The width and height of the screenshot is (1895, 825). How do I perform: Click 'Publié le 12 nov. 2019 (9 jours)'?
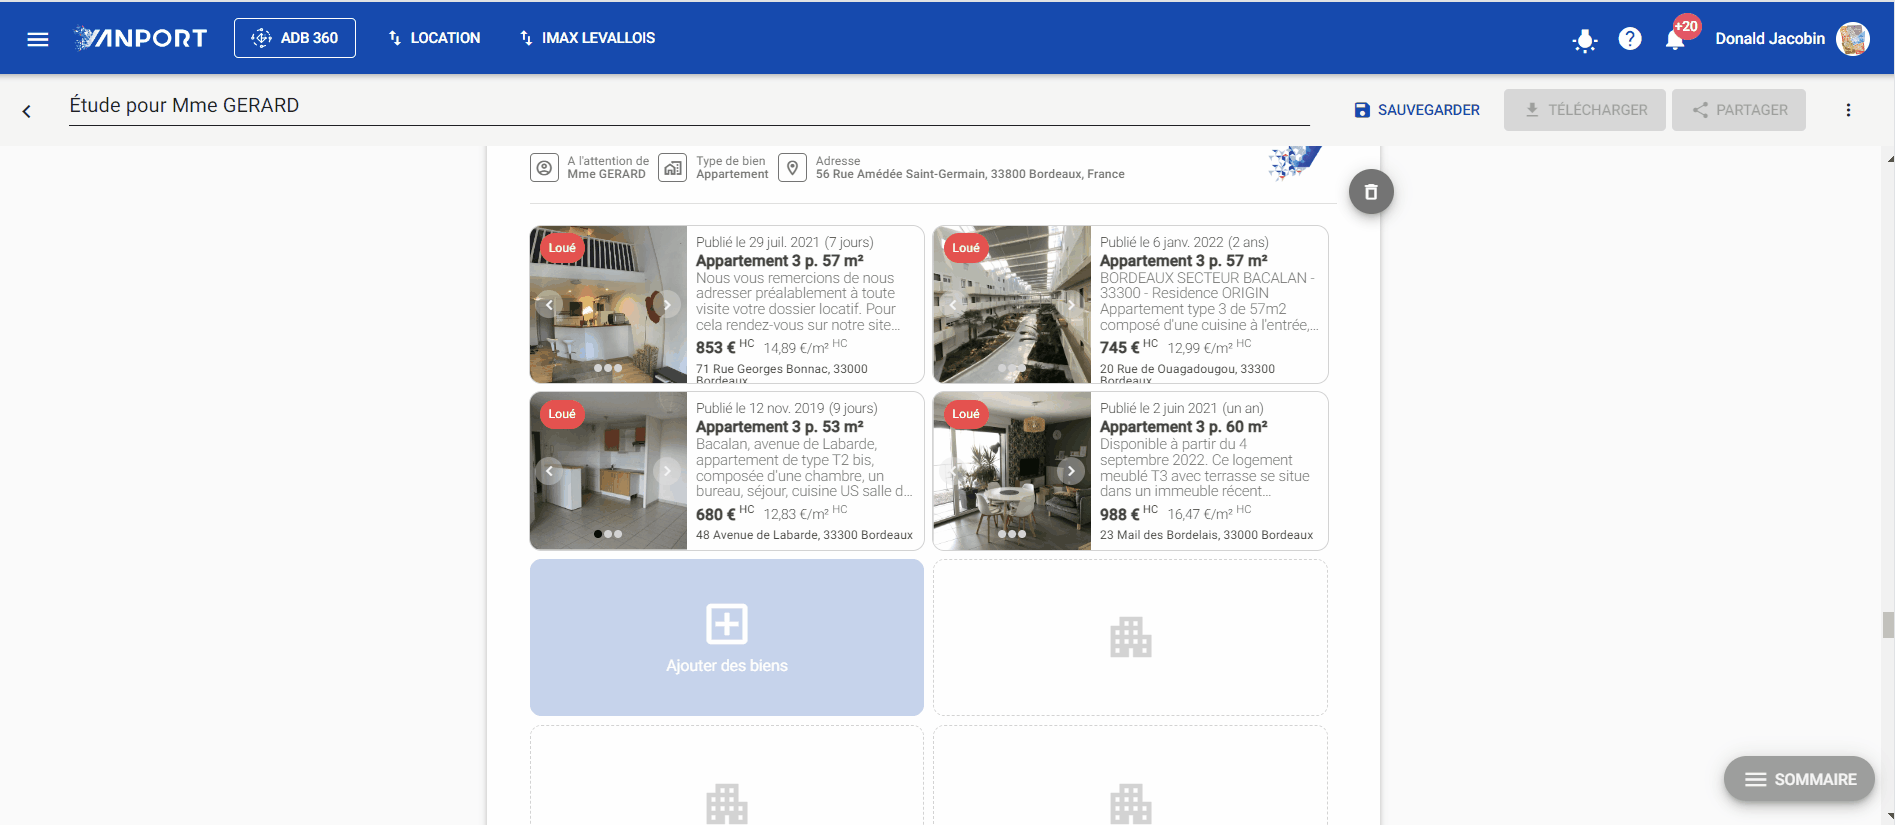(x=787, y=409)
